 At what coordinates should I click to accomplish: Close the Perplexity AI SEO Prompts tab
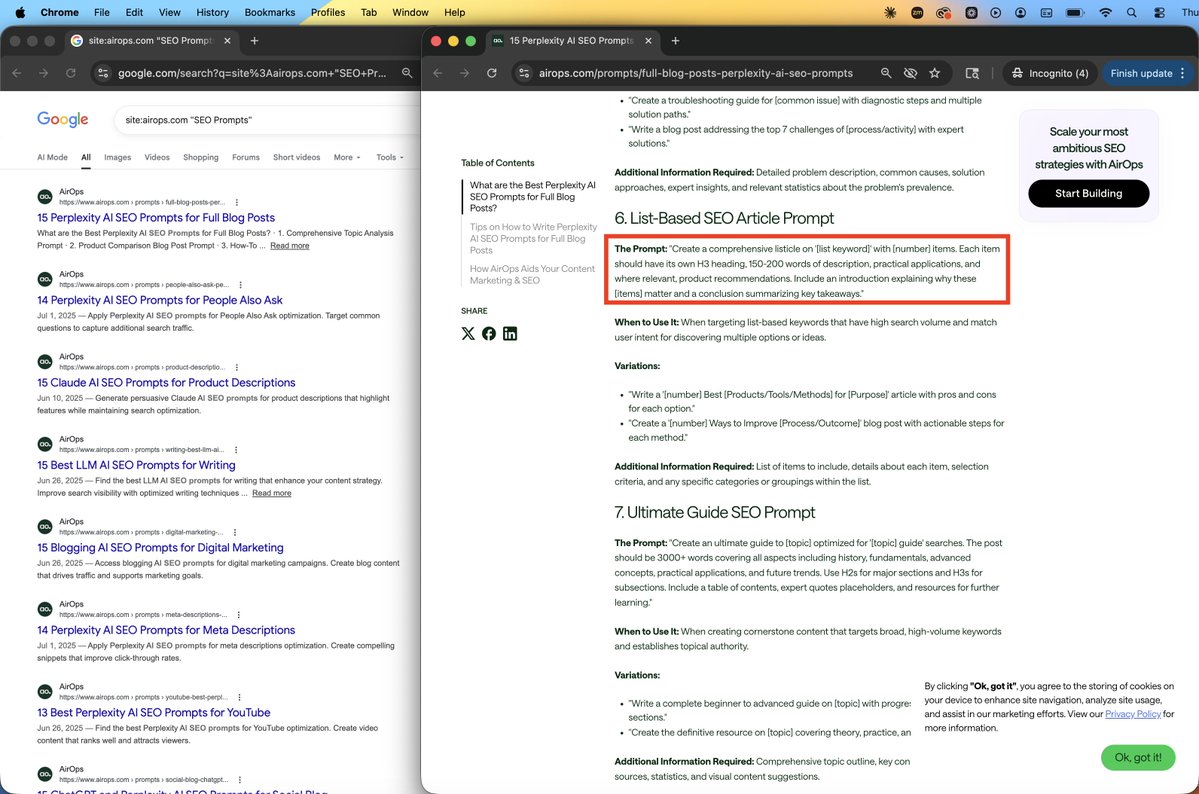point(648,41)
